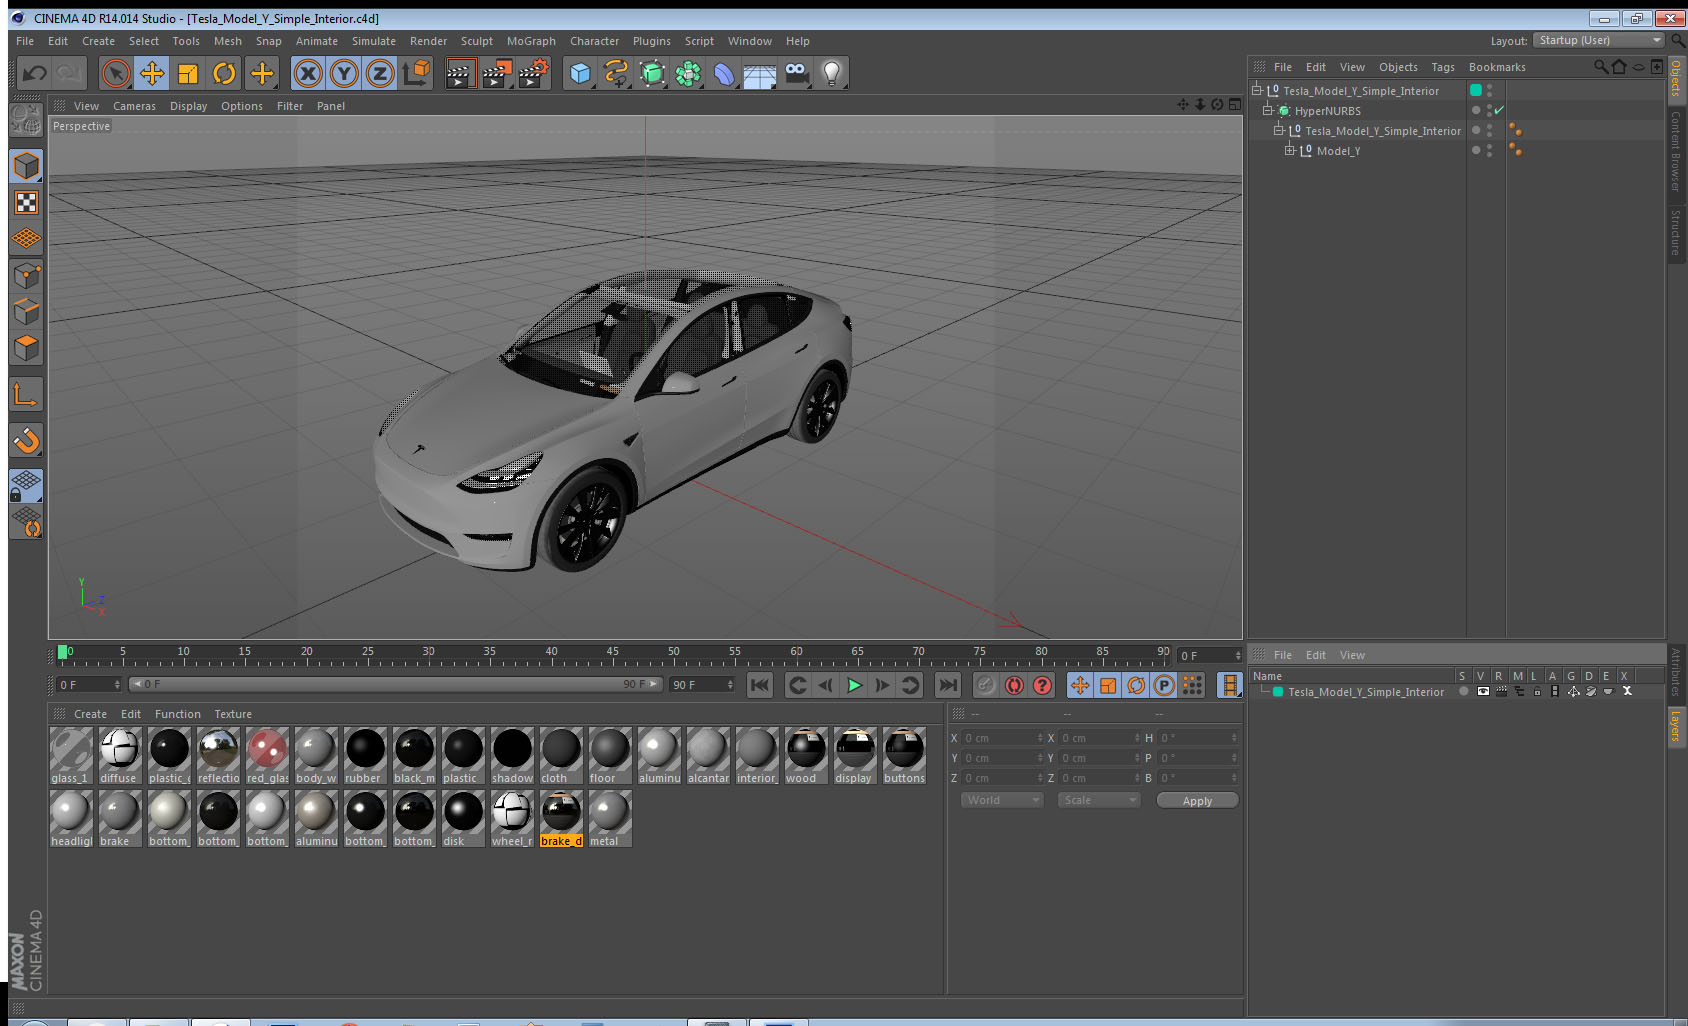
Task: Switch to Points mode
Action: tap(26, 275)
